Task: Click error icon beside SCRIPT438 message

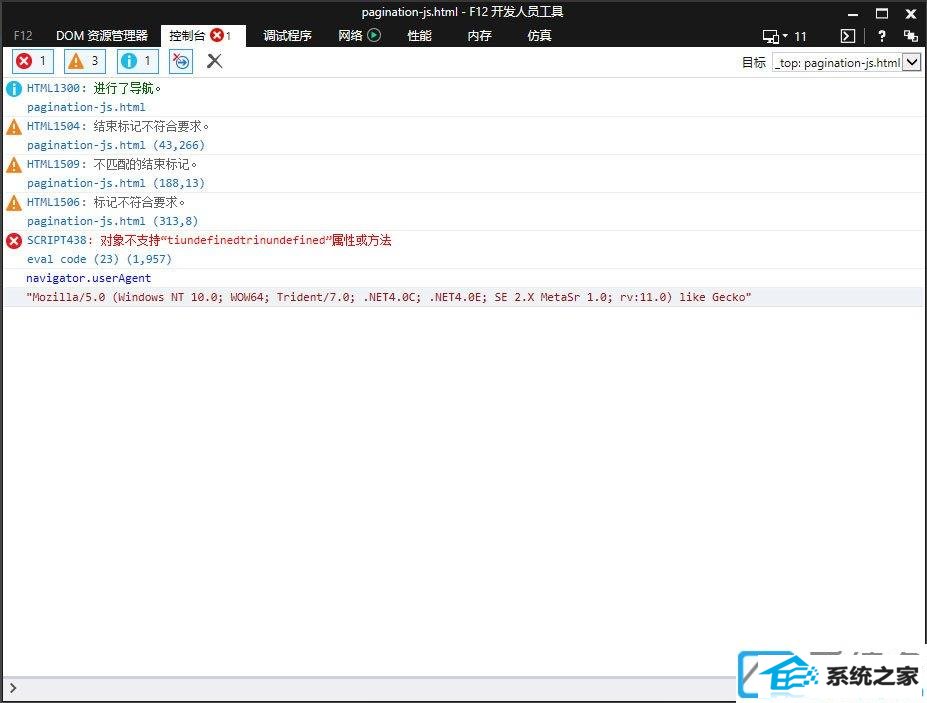Action: (x=14, y=241)
